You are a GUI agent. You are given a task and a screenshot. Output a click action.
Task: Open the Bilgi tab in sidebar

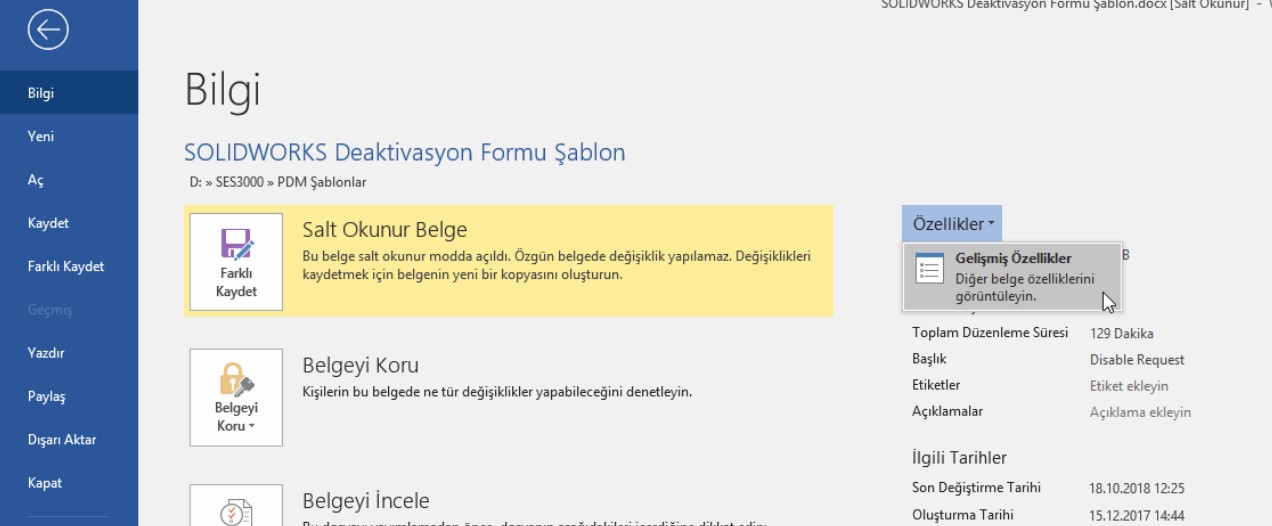tap(41, 94)
